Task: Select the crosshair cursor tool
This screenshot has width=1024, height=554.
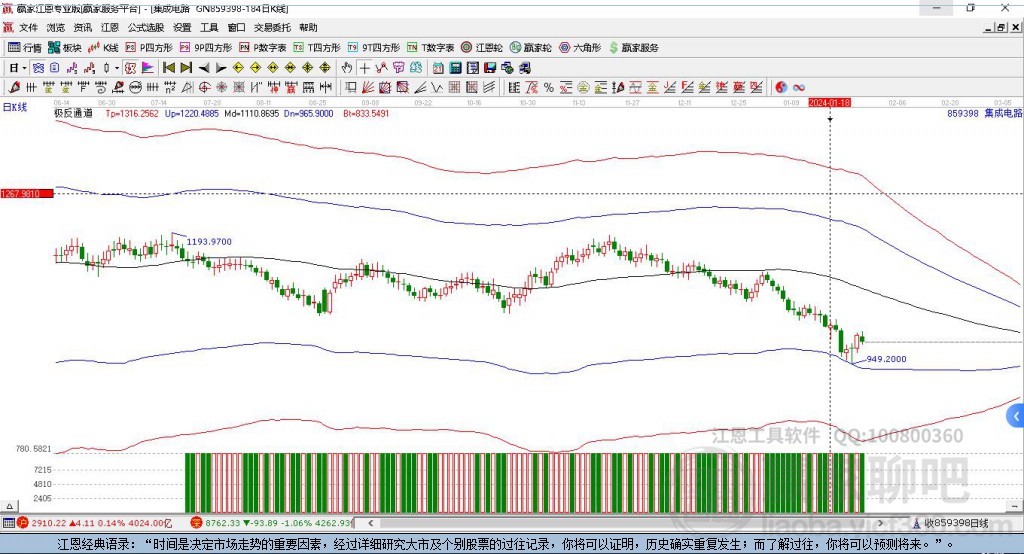Action: (365, 67)
